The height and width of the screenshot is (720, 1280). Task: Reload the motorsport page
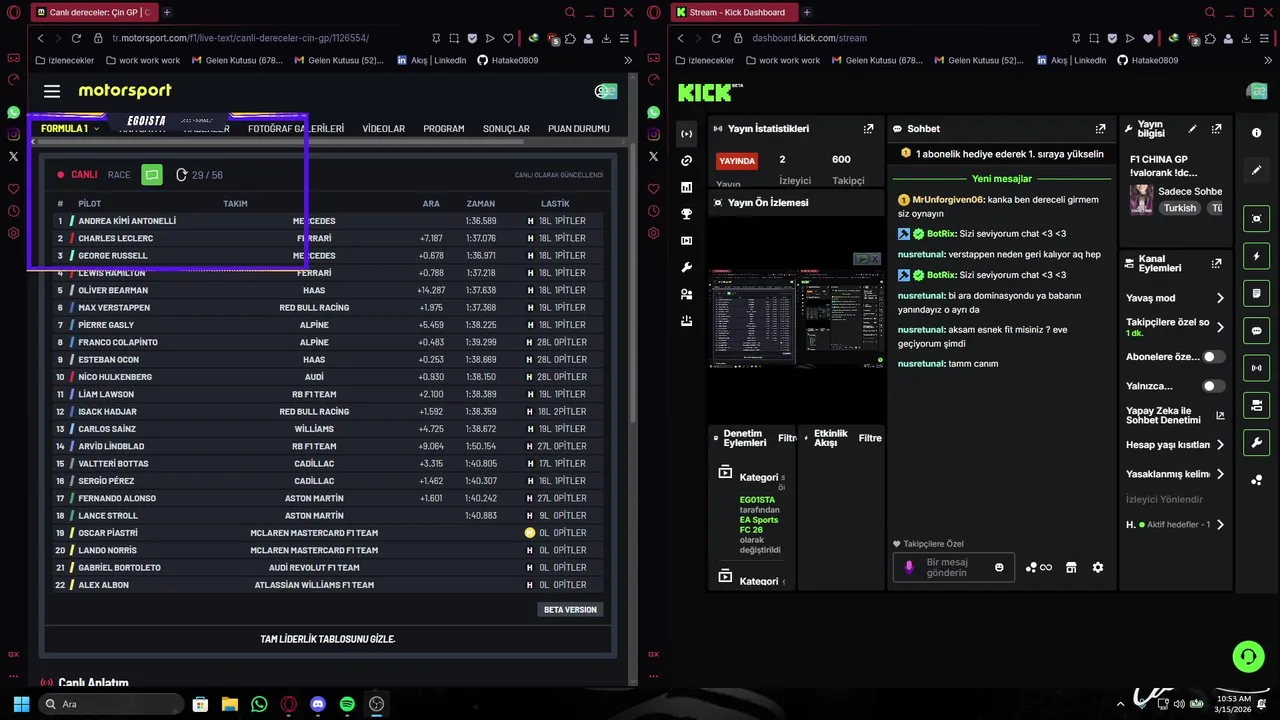(x=76, y=38)
